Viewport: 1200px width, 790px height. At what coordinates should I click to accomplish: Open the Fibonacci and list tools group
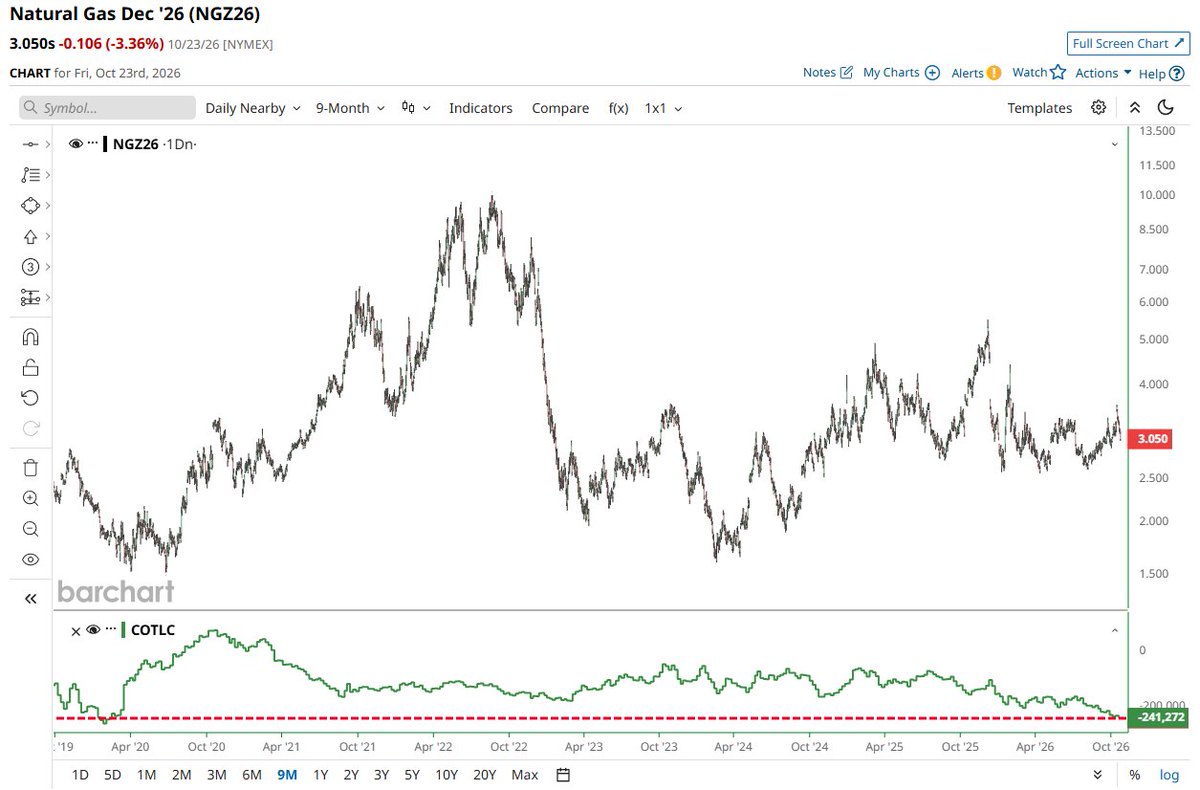click(x=30, y=175)
